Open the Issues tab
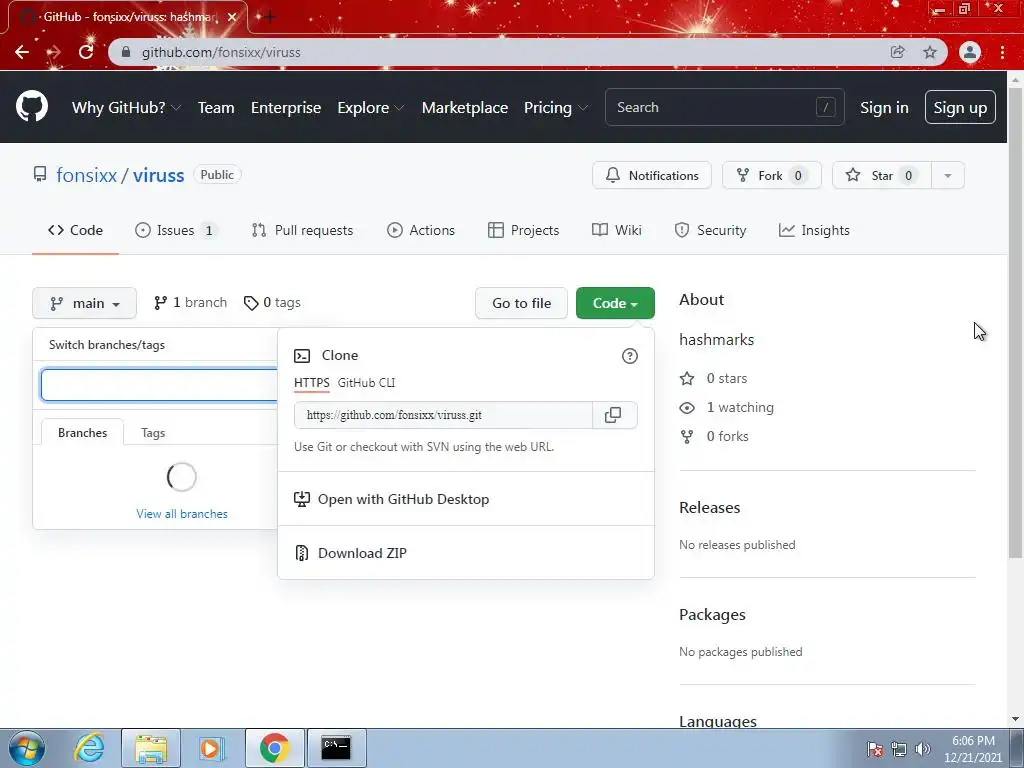Screen dimensions: 1024x768 (x=176, y=231)
